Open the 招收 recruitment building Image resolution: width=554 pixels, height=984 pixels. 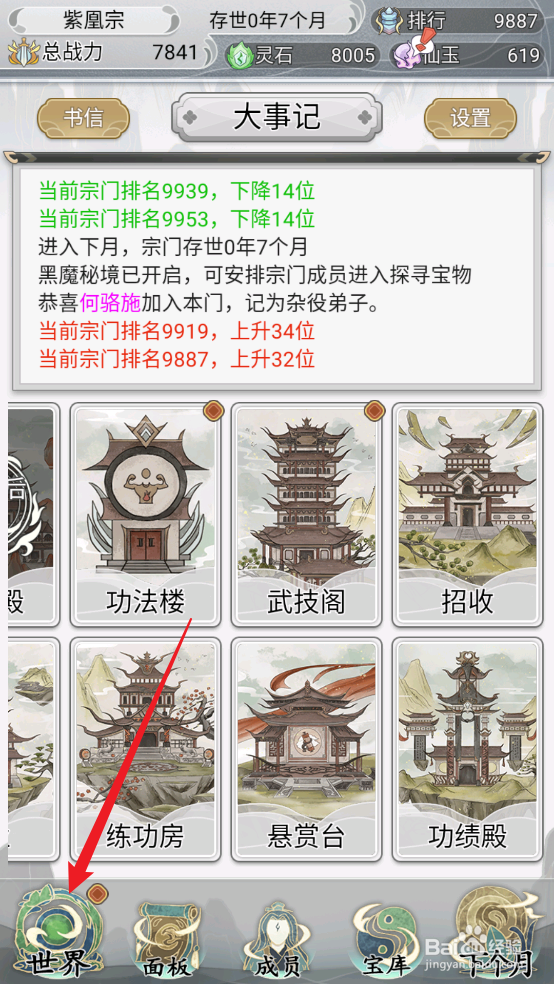point(467,515)
